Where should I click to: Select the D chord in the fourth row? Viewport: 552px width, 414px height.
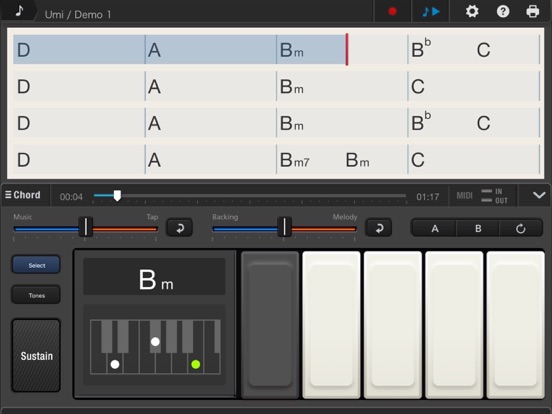tap(24, 160)
